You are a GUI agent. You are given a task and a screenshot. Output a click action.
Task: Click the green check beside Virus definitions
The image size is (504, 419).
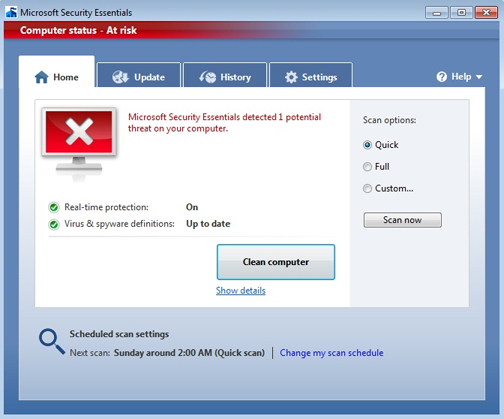coord(54,224)
